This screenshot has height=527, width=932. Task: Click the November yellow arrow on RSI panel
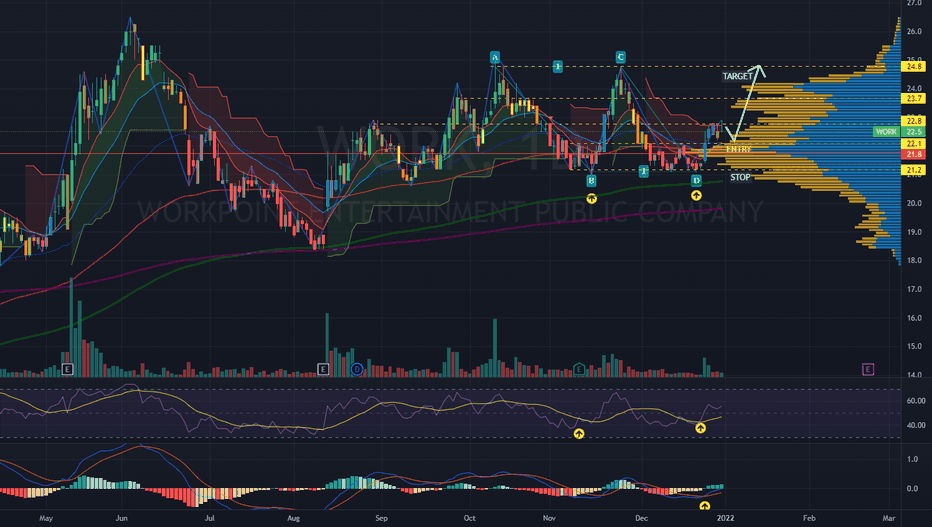578,434
